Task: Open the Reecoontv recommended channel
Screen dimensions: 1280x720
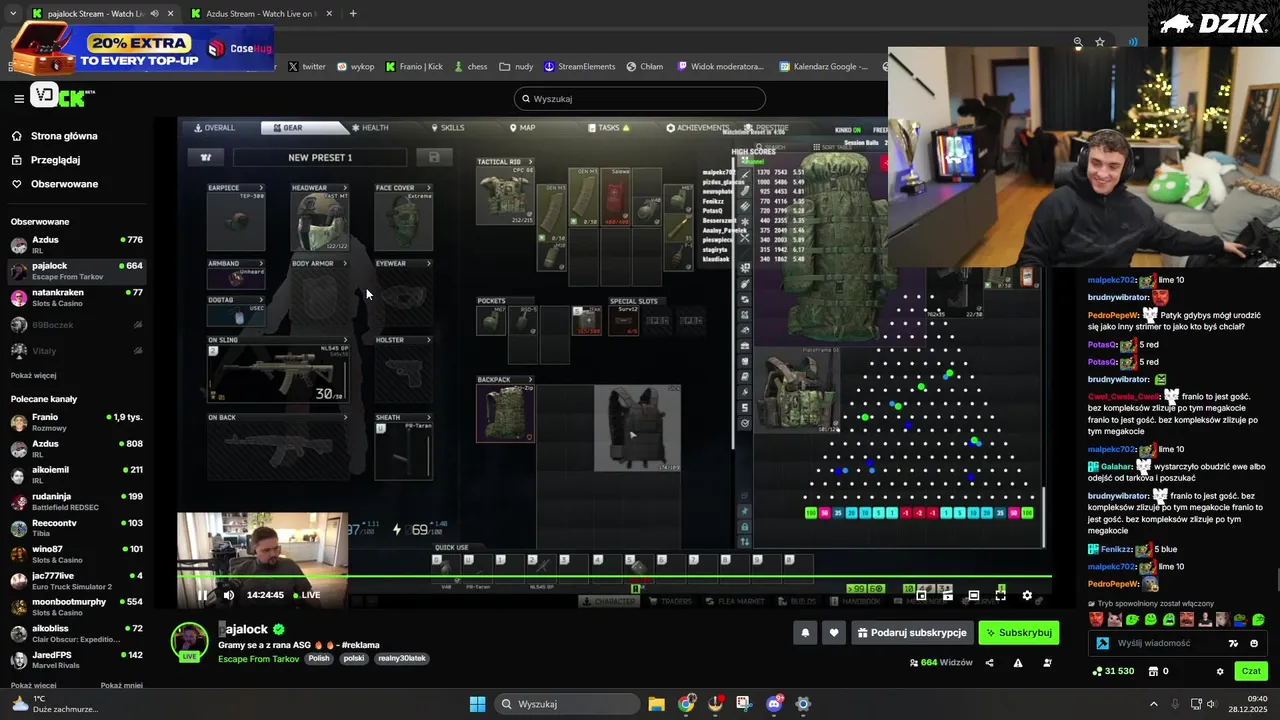Action: tap(77, 528)
